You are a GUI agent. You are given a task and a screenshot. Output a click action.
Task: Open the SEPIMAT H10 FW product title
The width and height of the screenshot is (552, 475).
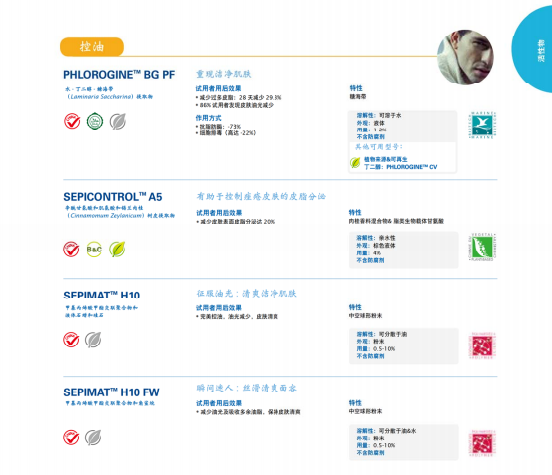[111, 392]
